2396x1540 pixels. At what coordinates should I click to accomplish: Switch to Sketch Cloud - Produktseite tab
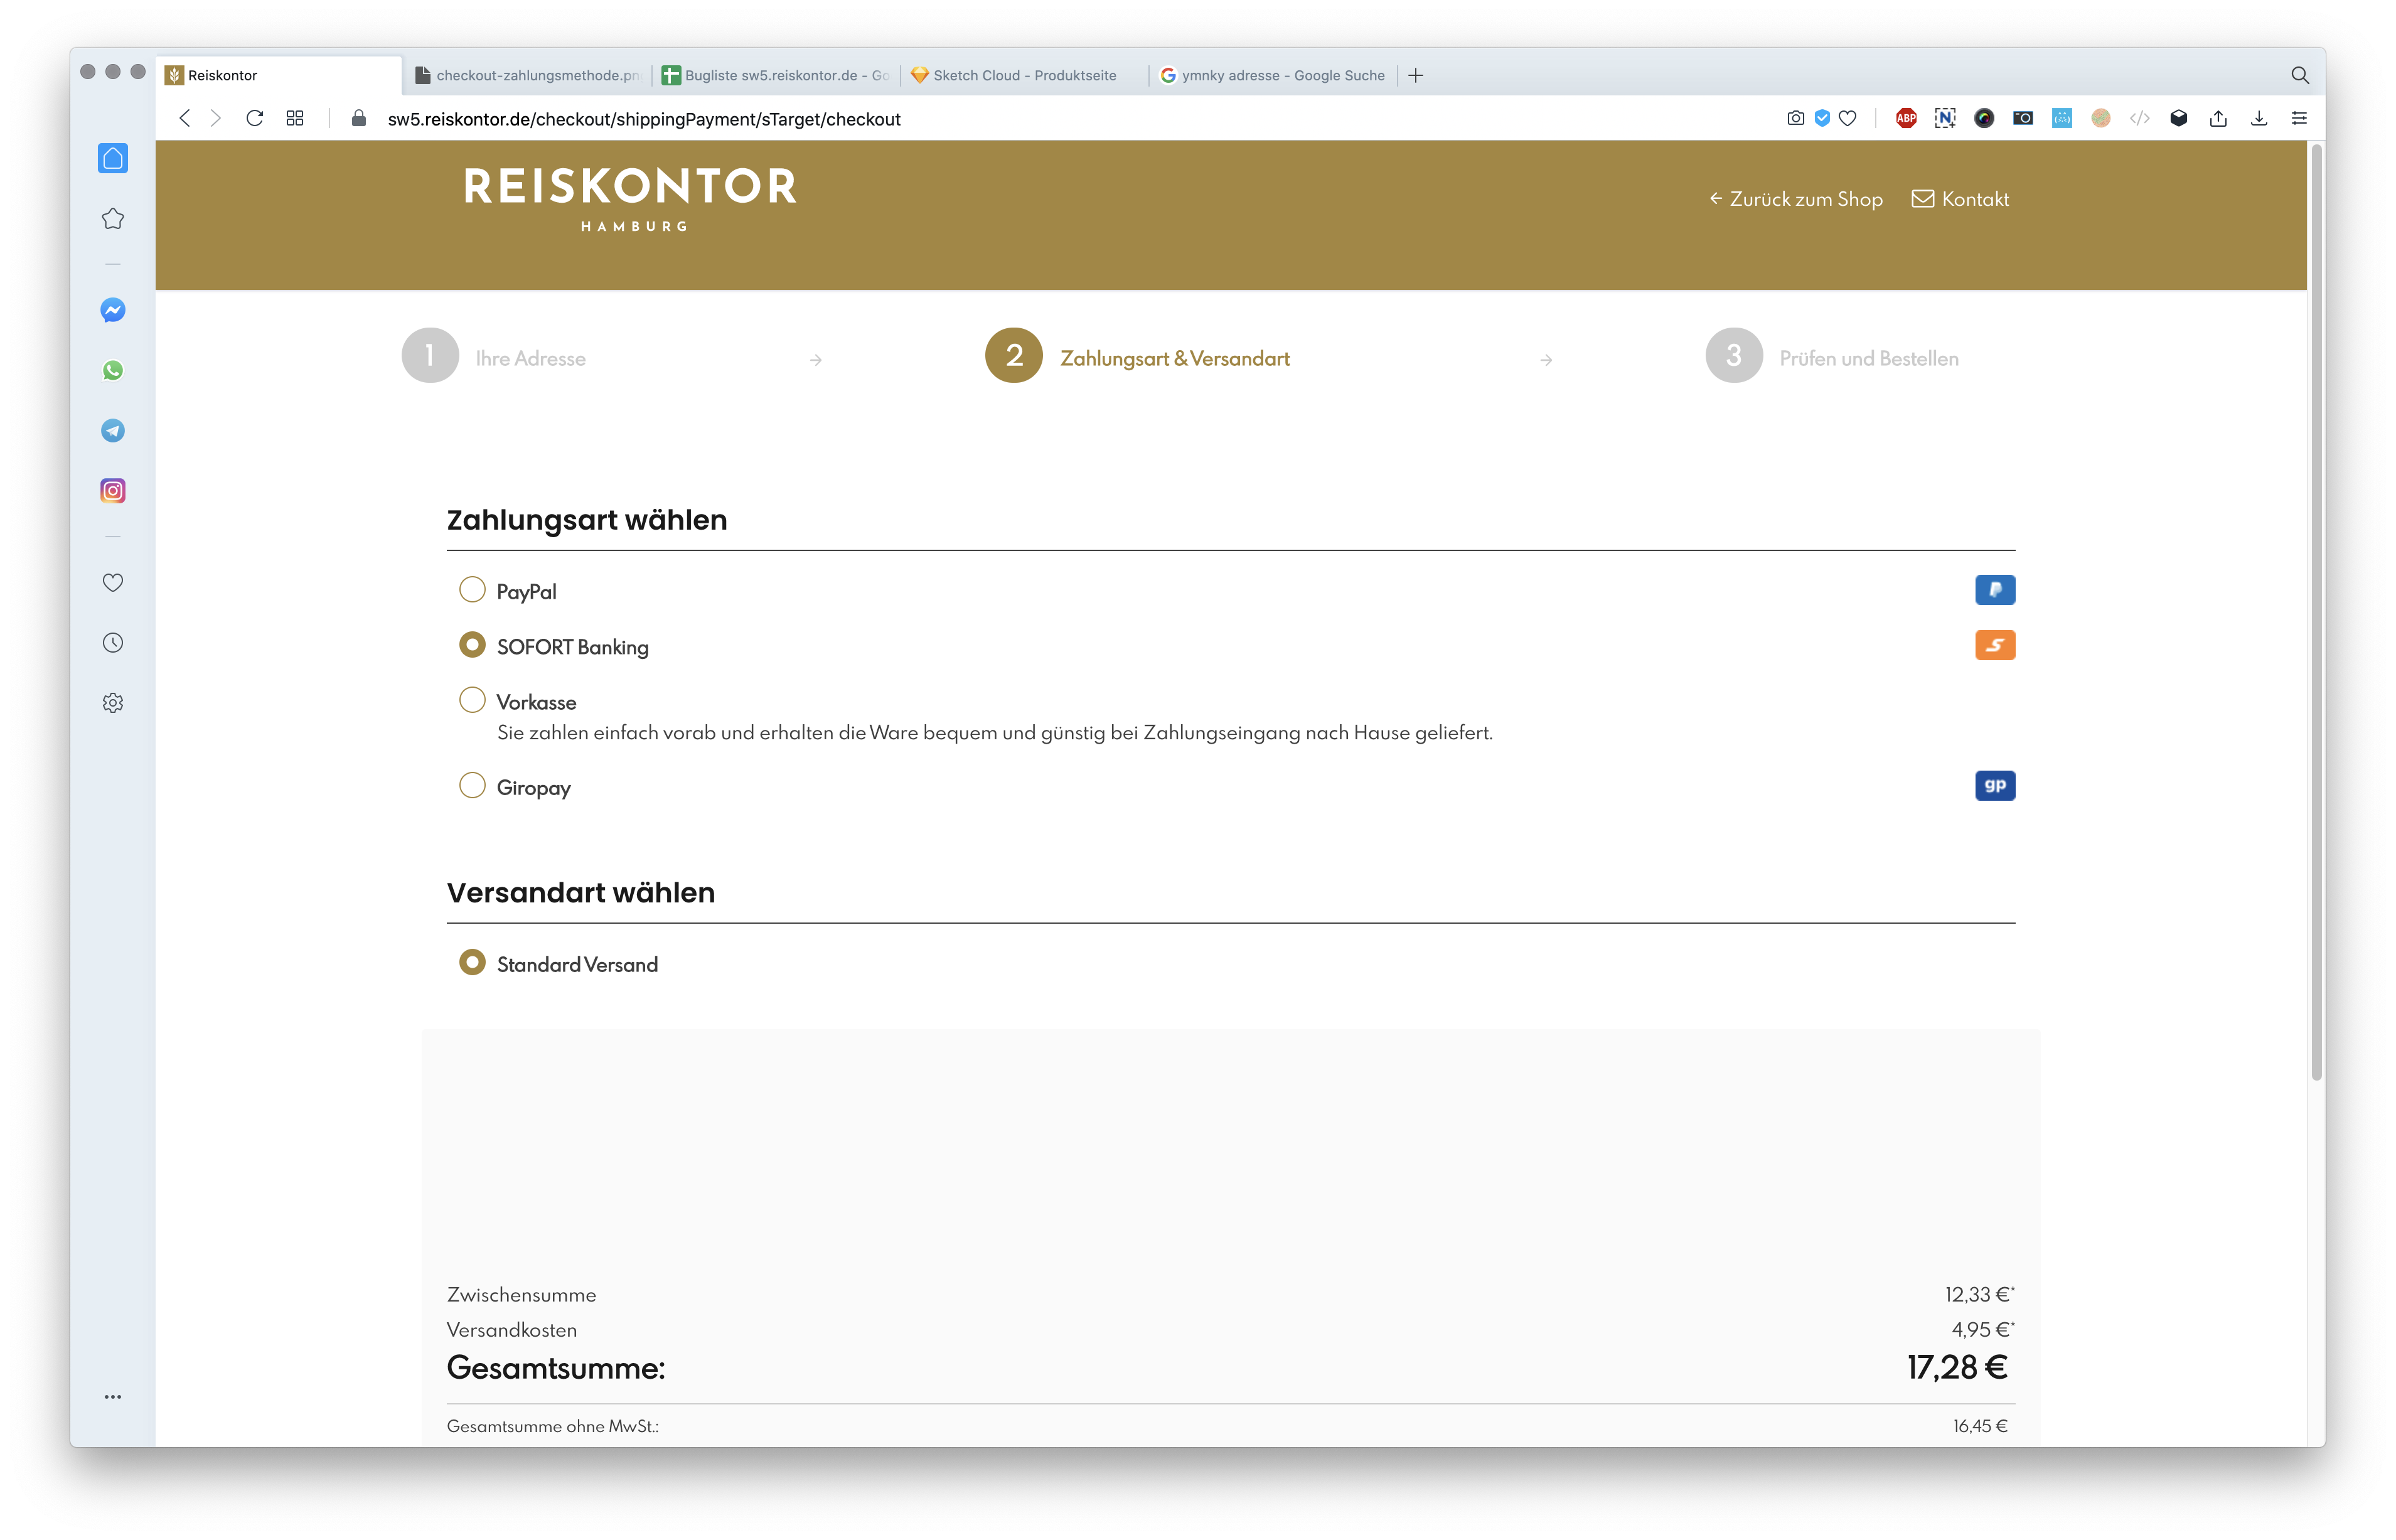pos(1024,75)
